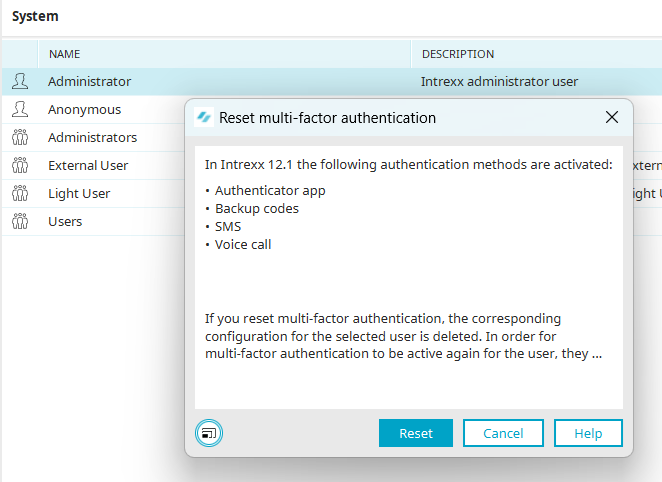Click the Light User group icon
This screenshot has width=662, height=482.
[x=20, y=193]
